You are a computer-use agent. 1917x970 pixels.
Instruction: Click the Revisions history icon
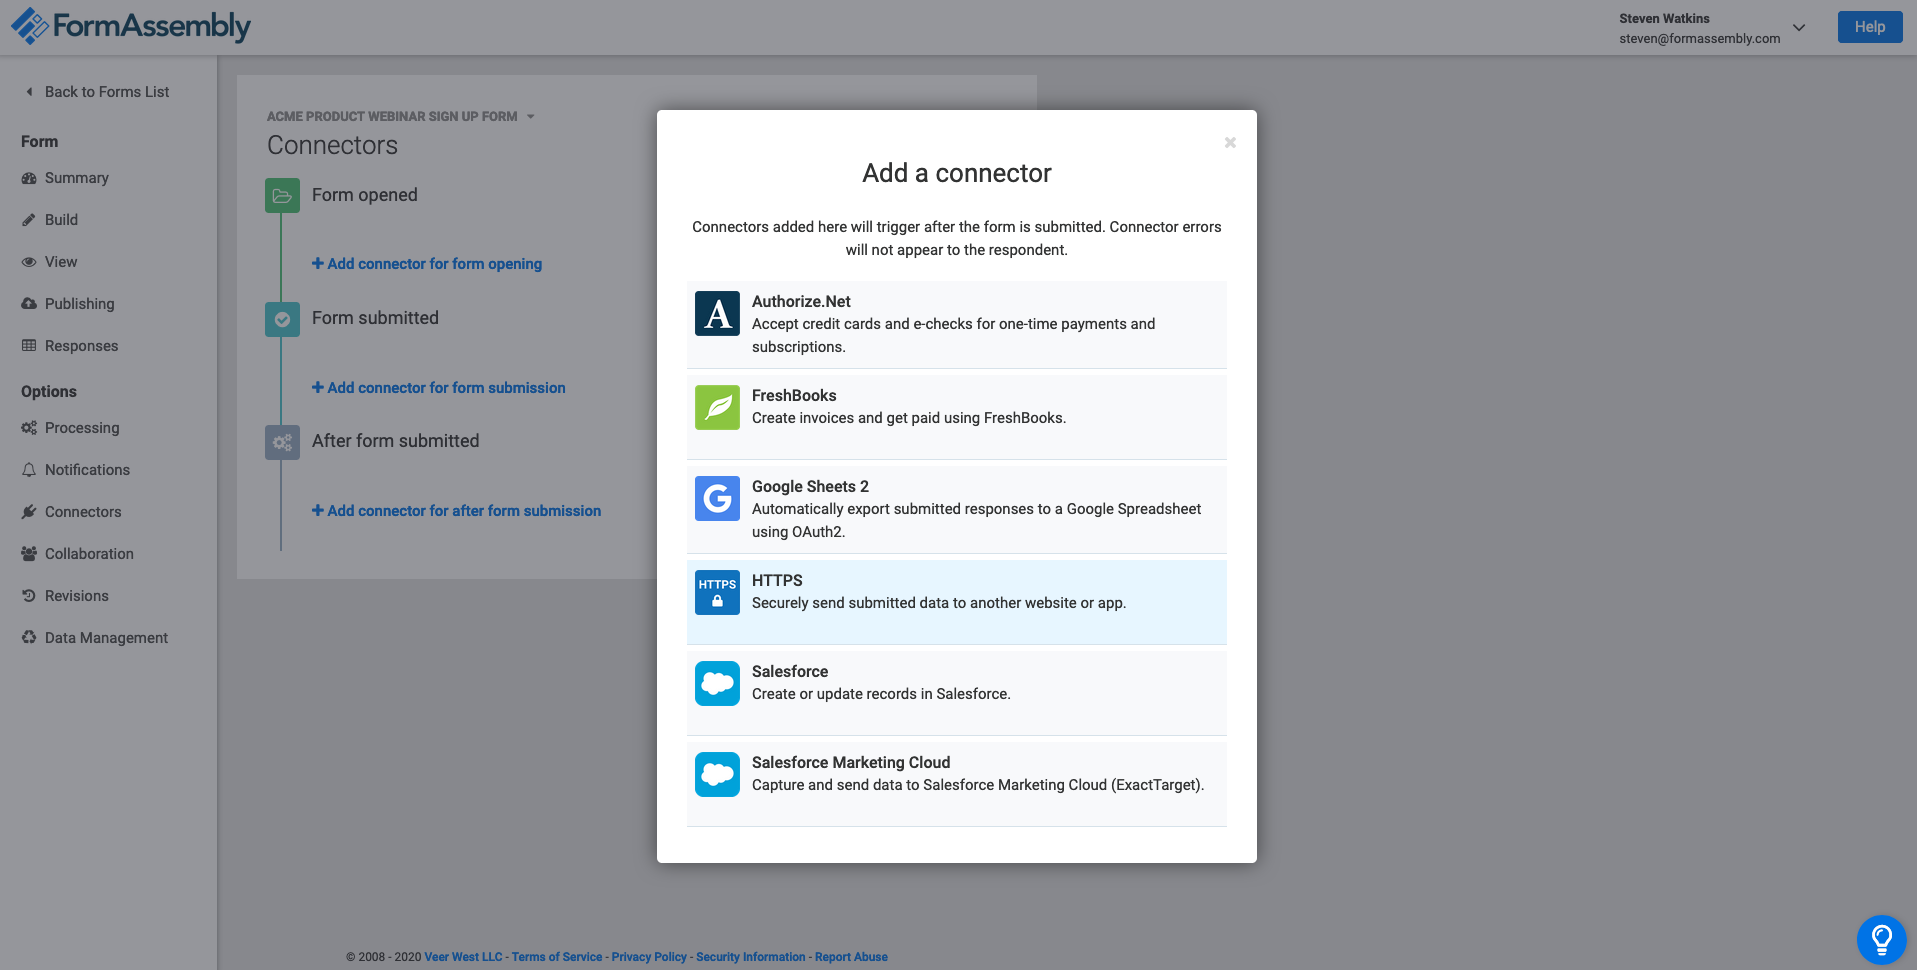29,596
